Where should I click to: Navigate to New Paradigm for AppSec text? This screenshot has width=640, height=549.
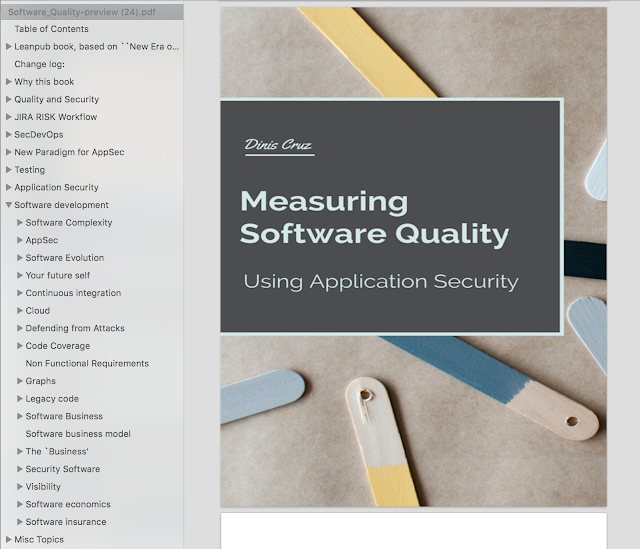(69, 152)
